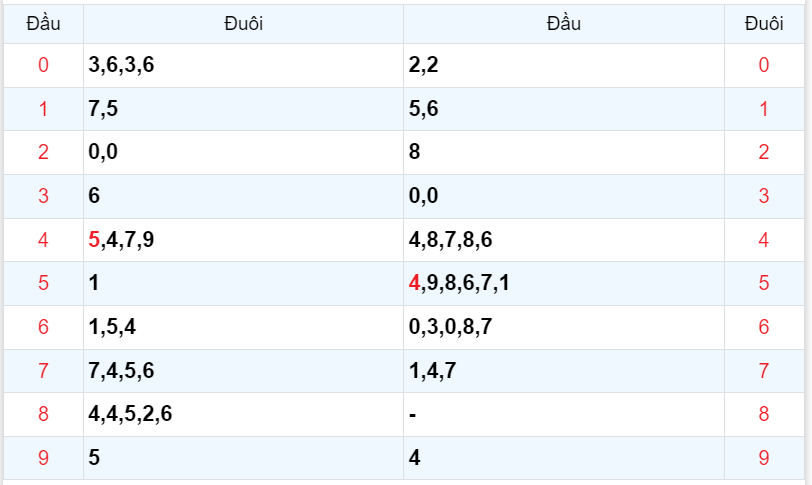Select the cell showing '1,5,4'
The height and width of the screenshot is (485, 812).
click(x=112, y=327)
